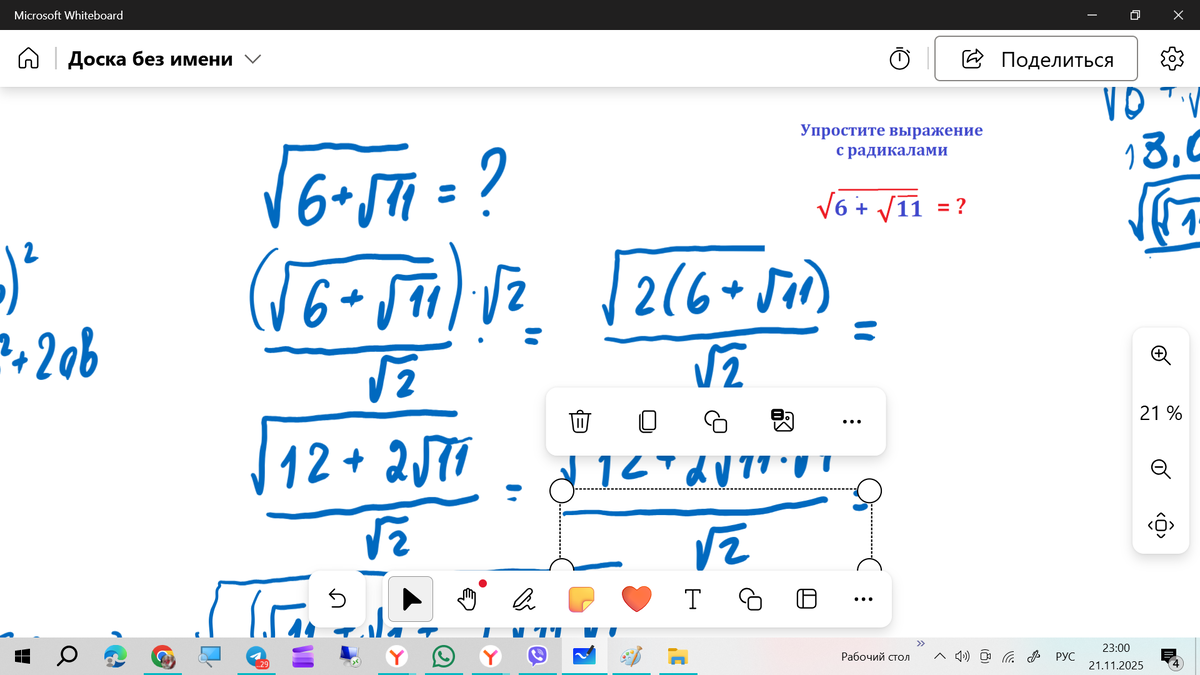Expand 'Рабочий стол' toolbar chevron
Screen dimensions: 1200x675
[x=920, y=643]
